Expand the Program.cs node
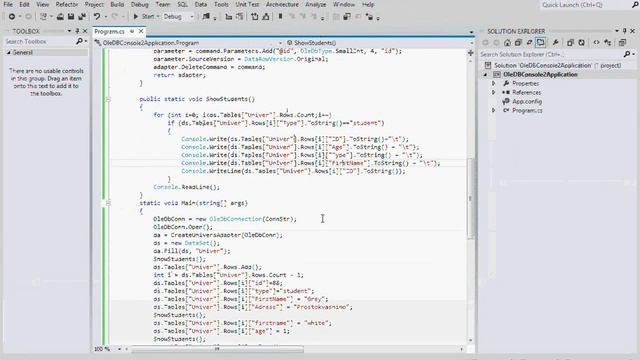This screenshot has width=640, height=360. 493,110
